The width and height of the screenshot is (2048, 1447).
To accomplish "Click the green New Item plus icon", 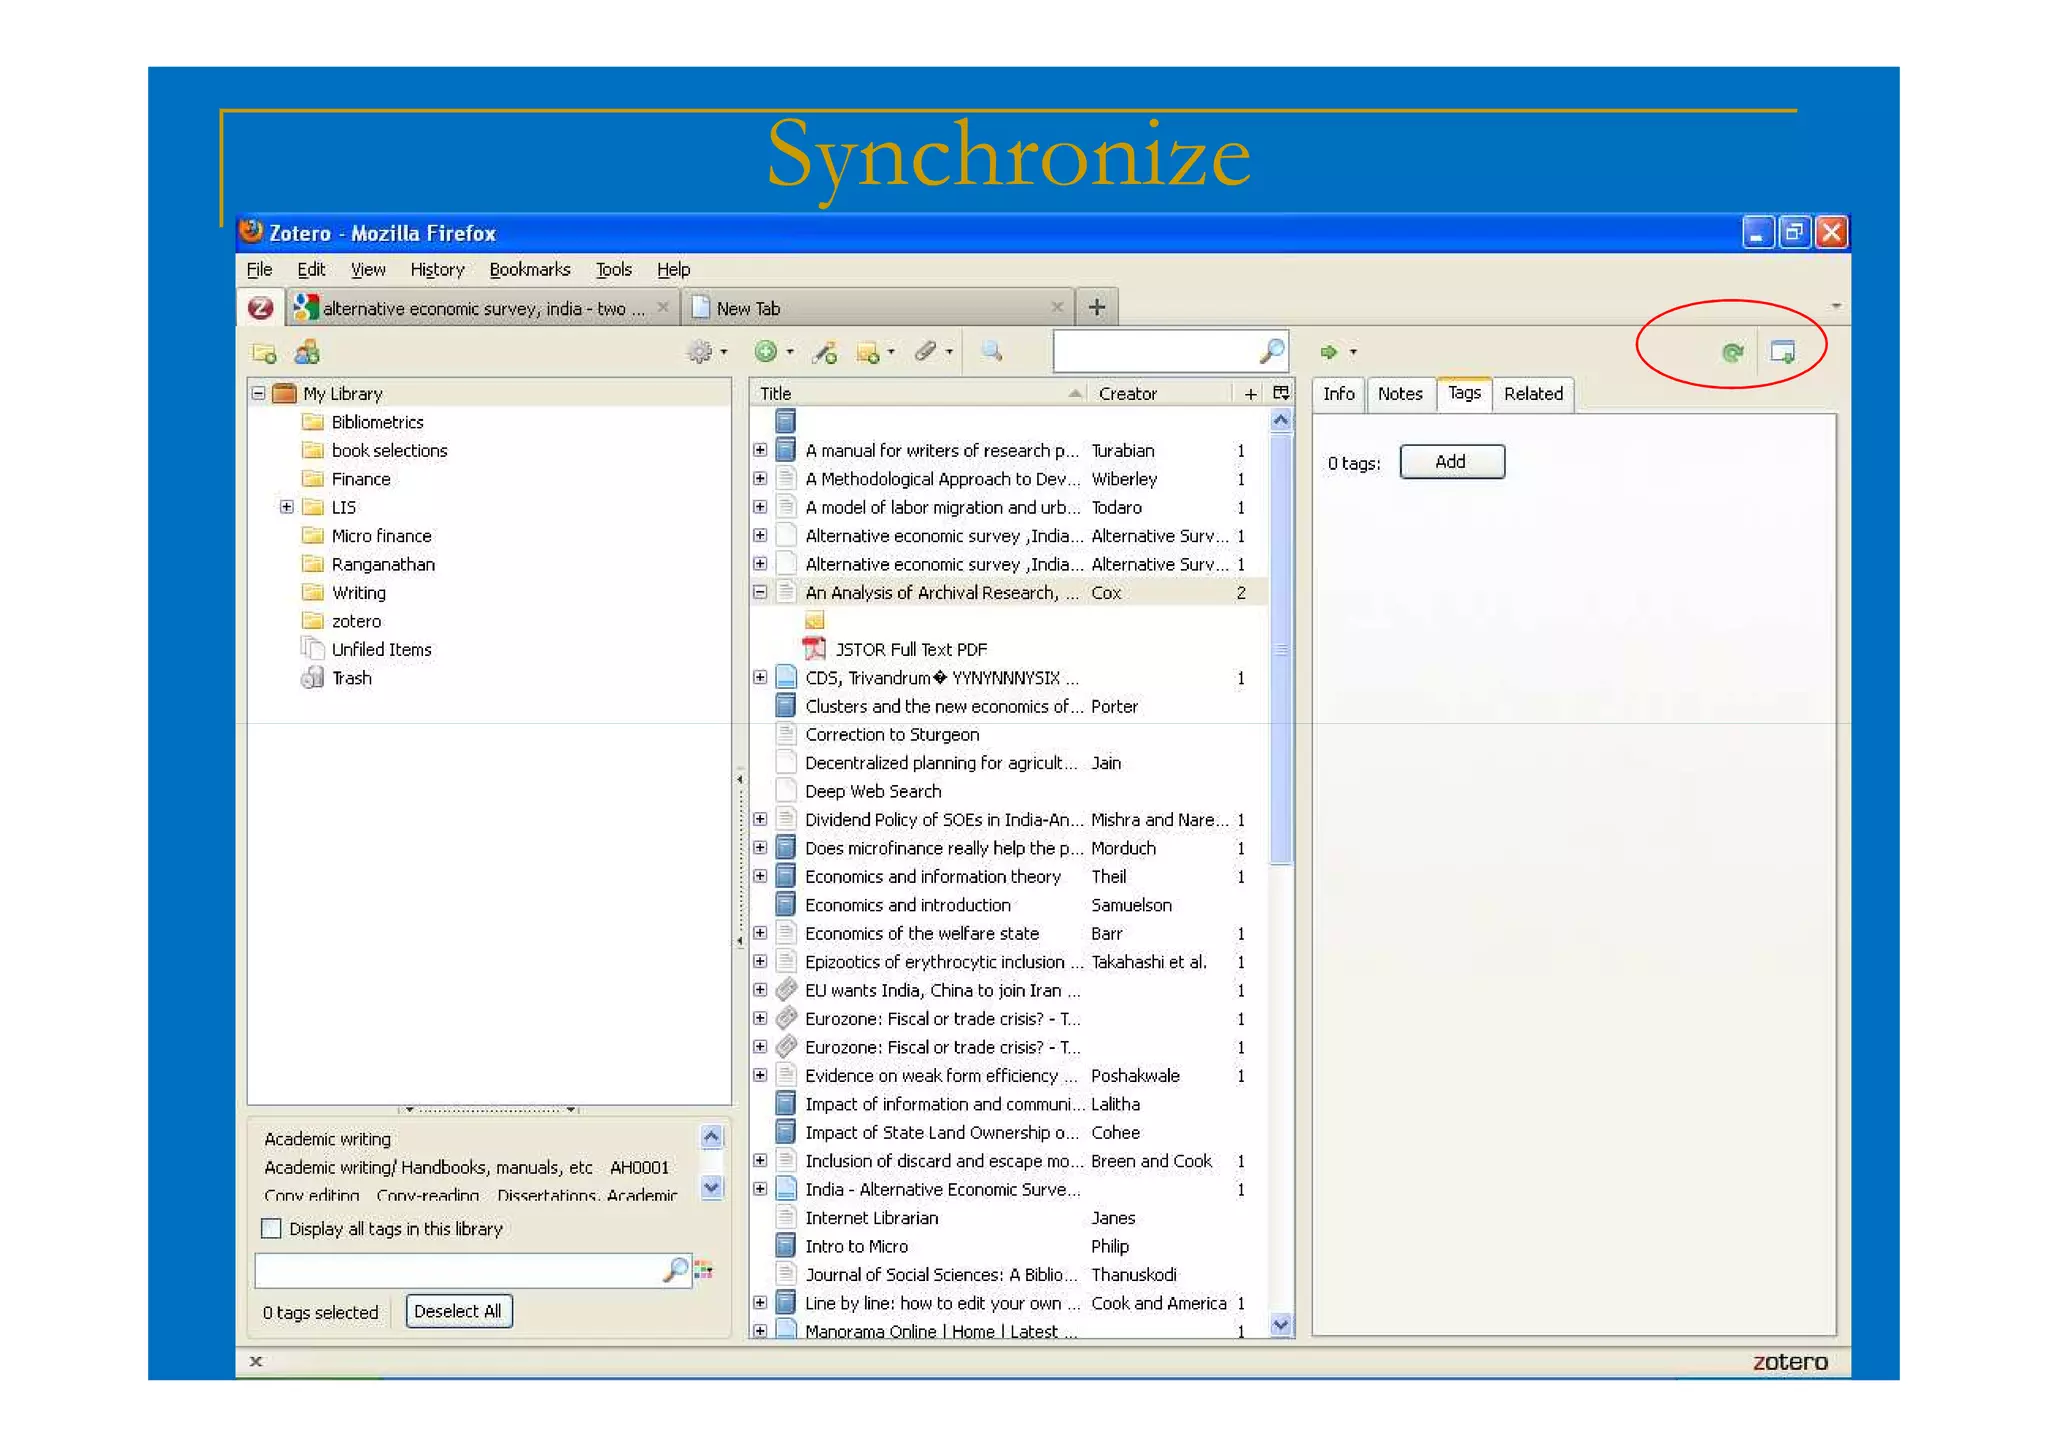I will (x=766, y=352).
